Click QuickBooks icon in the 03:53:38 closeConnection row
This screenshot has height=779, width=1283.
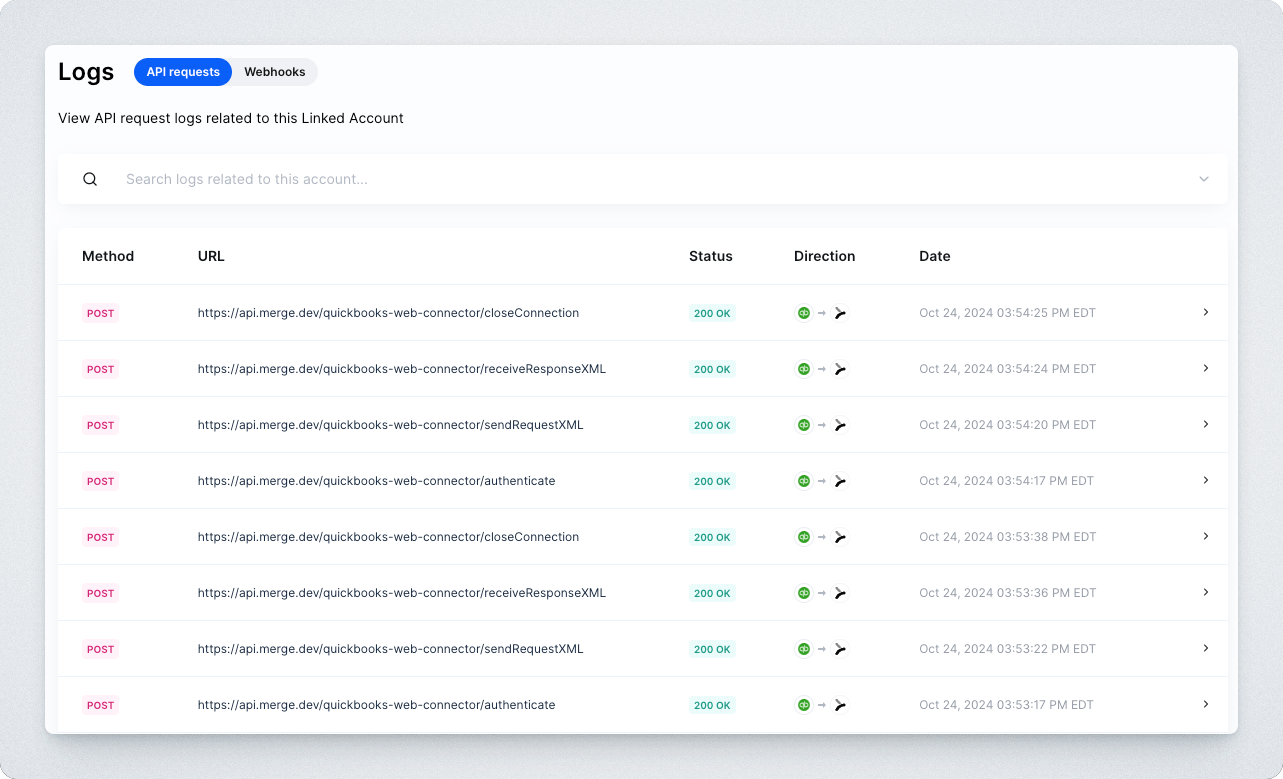(x=803, y=537)
